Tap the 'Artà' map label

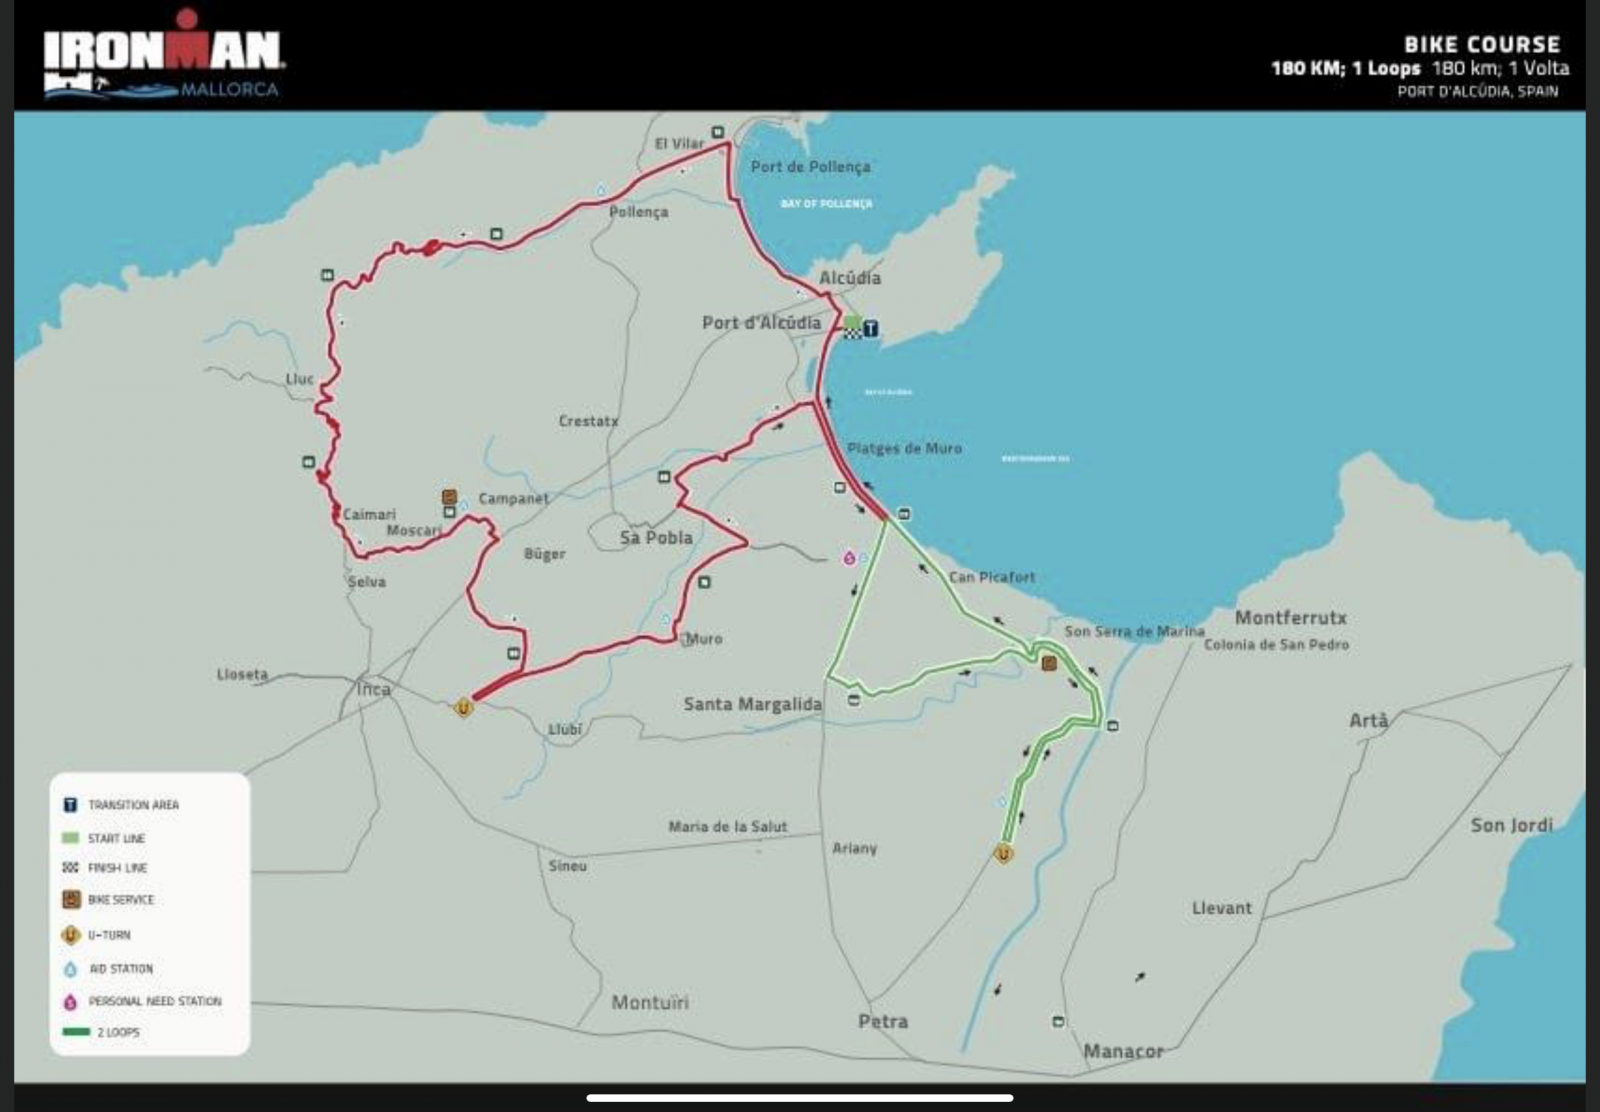point(1369,720)
